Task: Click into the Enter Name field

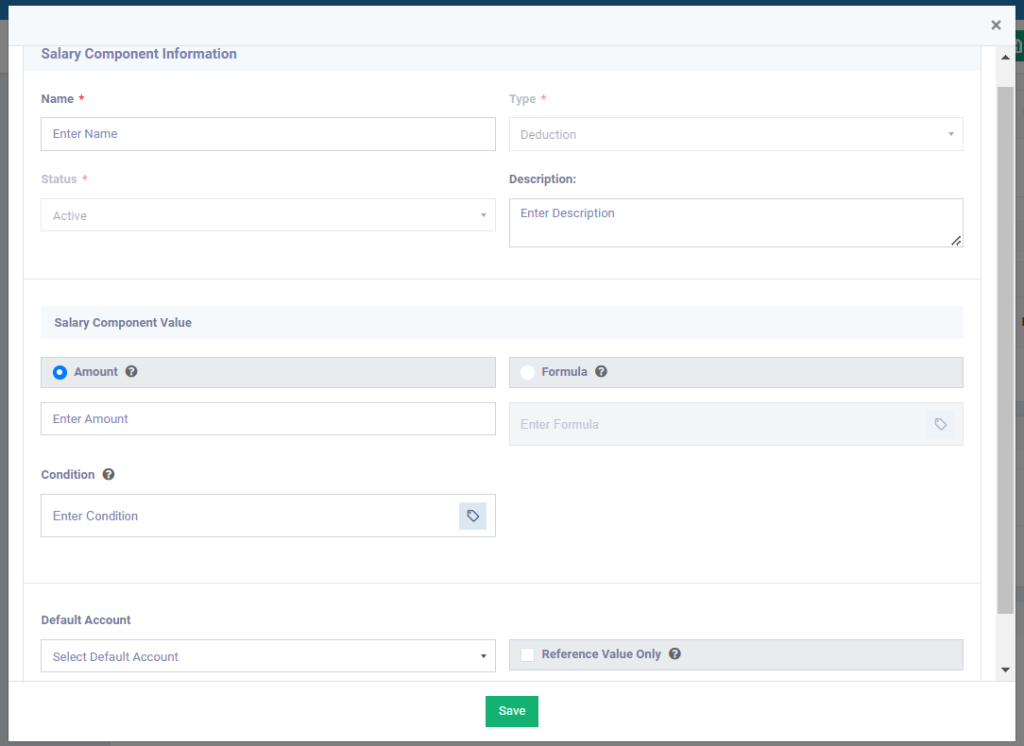Action: click(267, 134)
